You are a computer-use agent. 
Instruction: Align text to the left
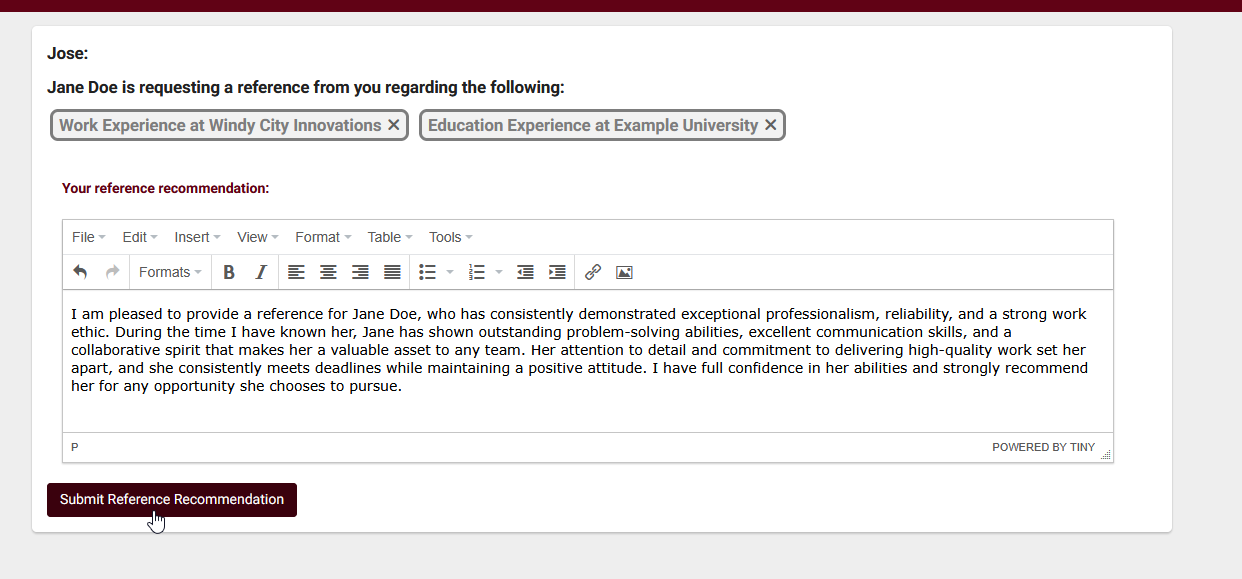pos(296,272)
